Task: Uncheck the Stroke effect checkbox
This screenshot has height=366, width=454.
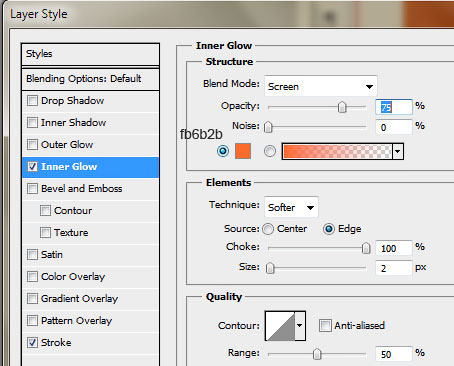Action: (x=32, y=342)
